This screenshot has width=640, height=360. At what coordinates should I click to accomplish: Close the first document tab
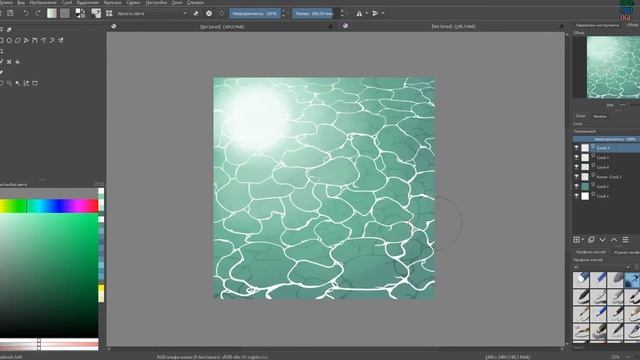click(331, 27)
